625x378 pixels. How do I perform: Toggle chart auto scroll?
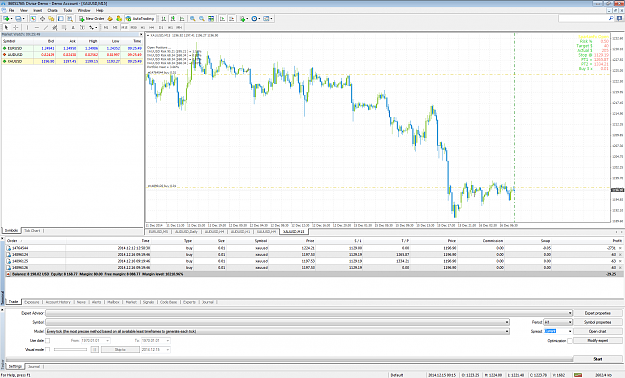[222, 18]
